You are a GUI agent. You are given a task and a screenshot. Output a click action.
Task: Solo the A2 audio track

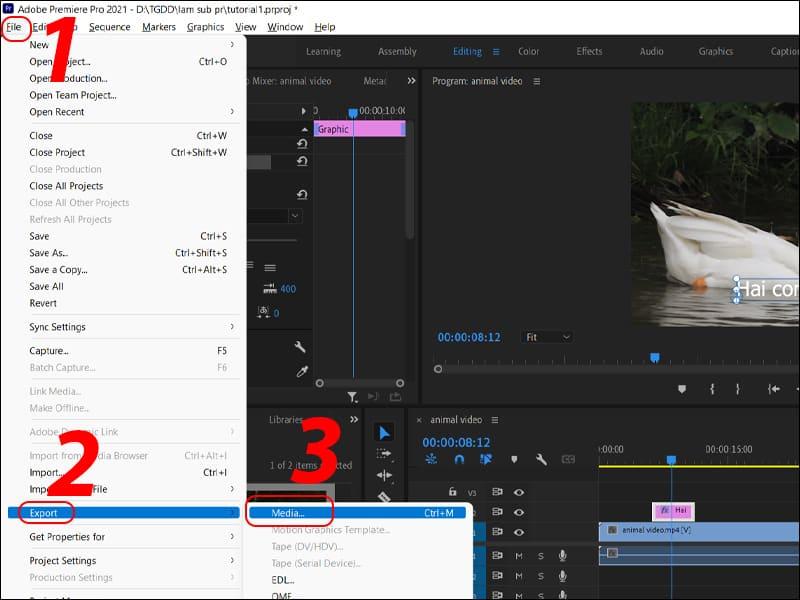click(x=539, y=574)
